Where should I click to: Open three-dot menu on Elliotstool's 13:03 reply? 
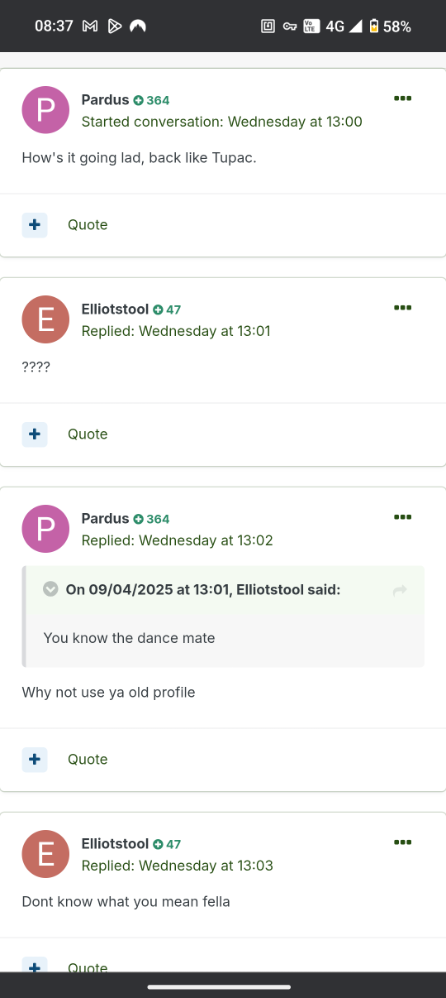[402, 842]
